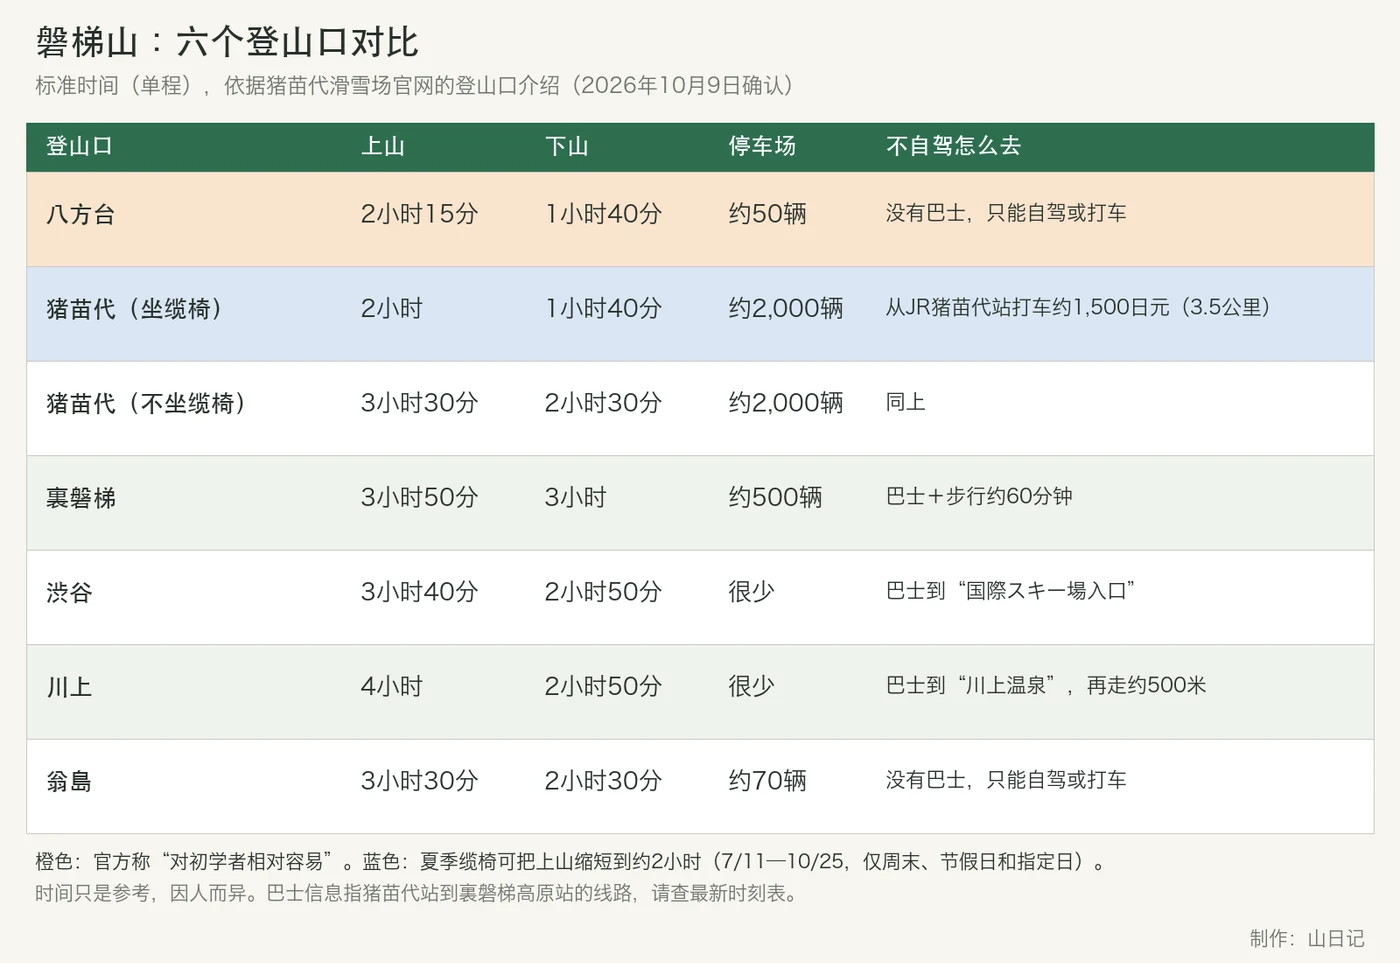Click the 上山 column header
The image size is (1400, 963).
pos(382,146)
